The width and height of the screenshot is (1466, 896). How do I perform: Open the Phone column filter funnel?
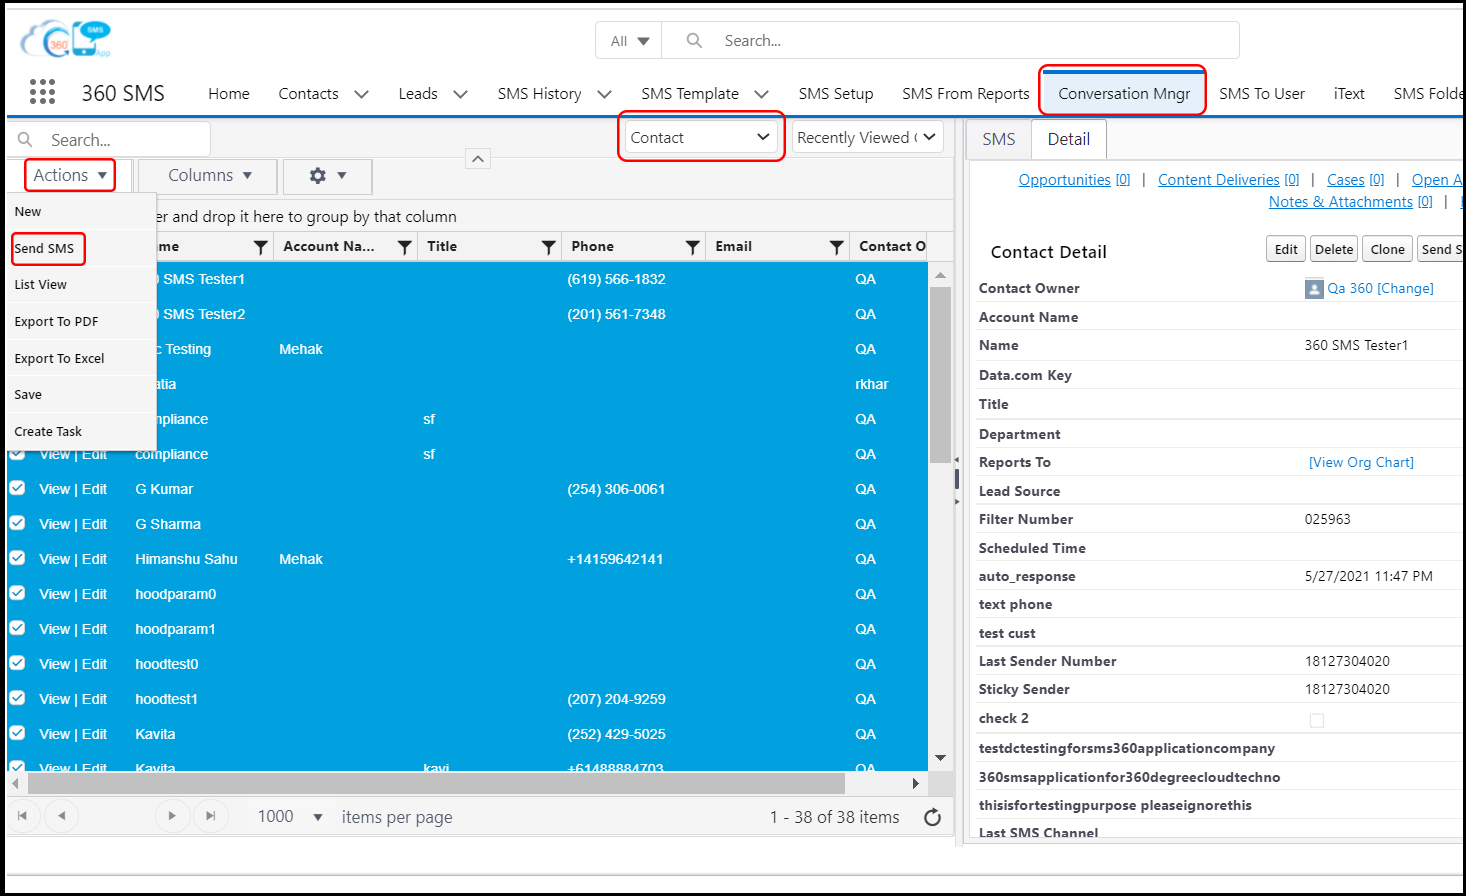point(692,247)
